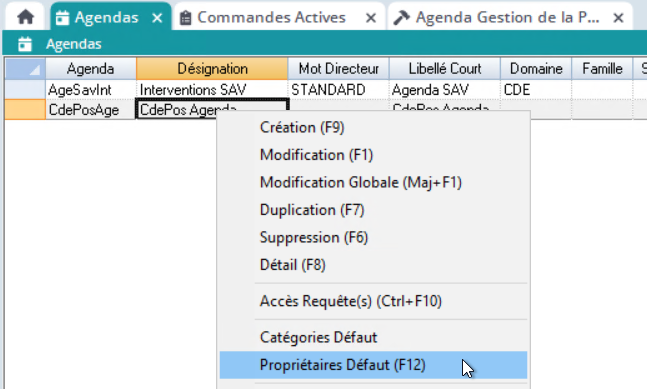Open Catégories Défaut menu entry
The height and width of the screenshot is (389, 647).
(x=319, y=337)
